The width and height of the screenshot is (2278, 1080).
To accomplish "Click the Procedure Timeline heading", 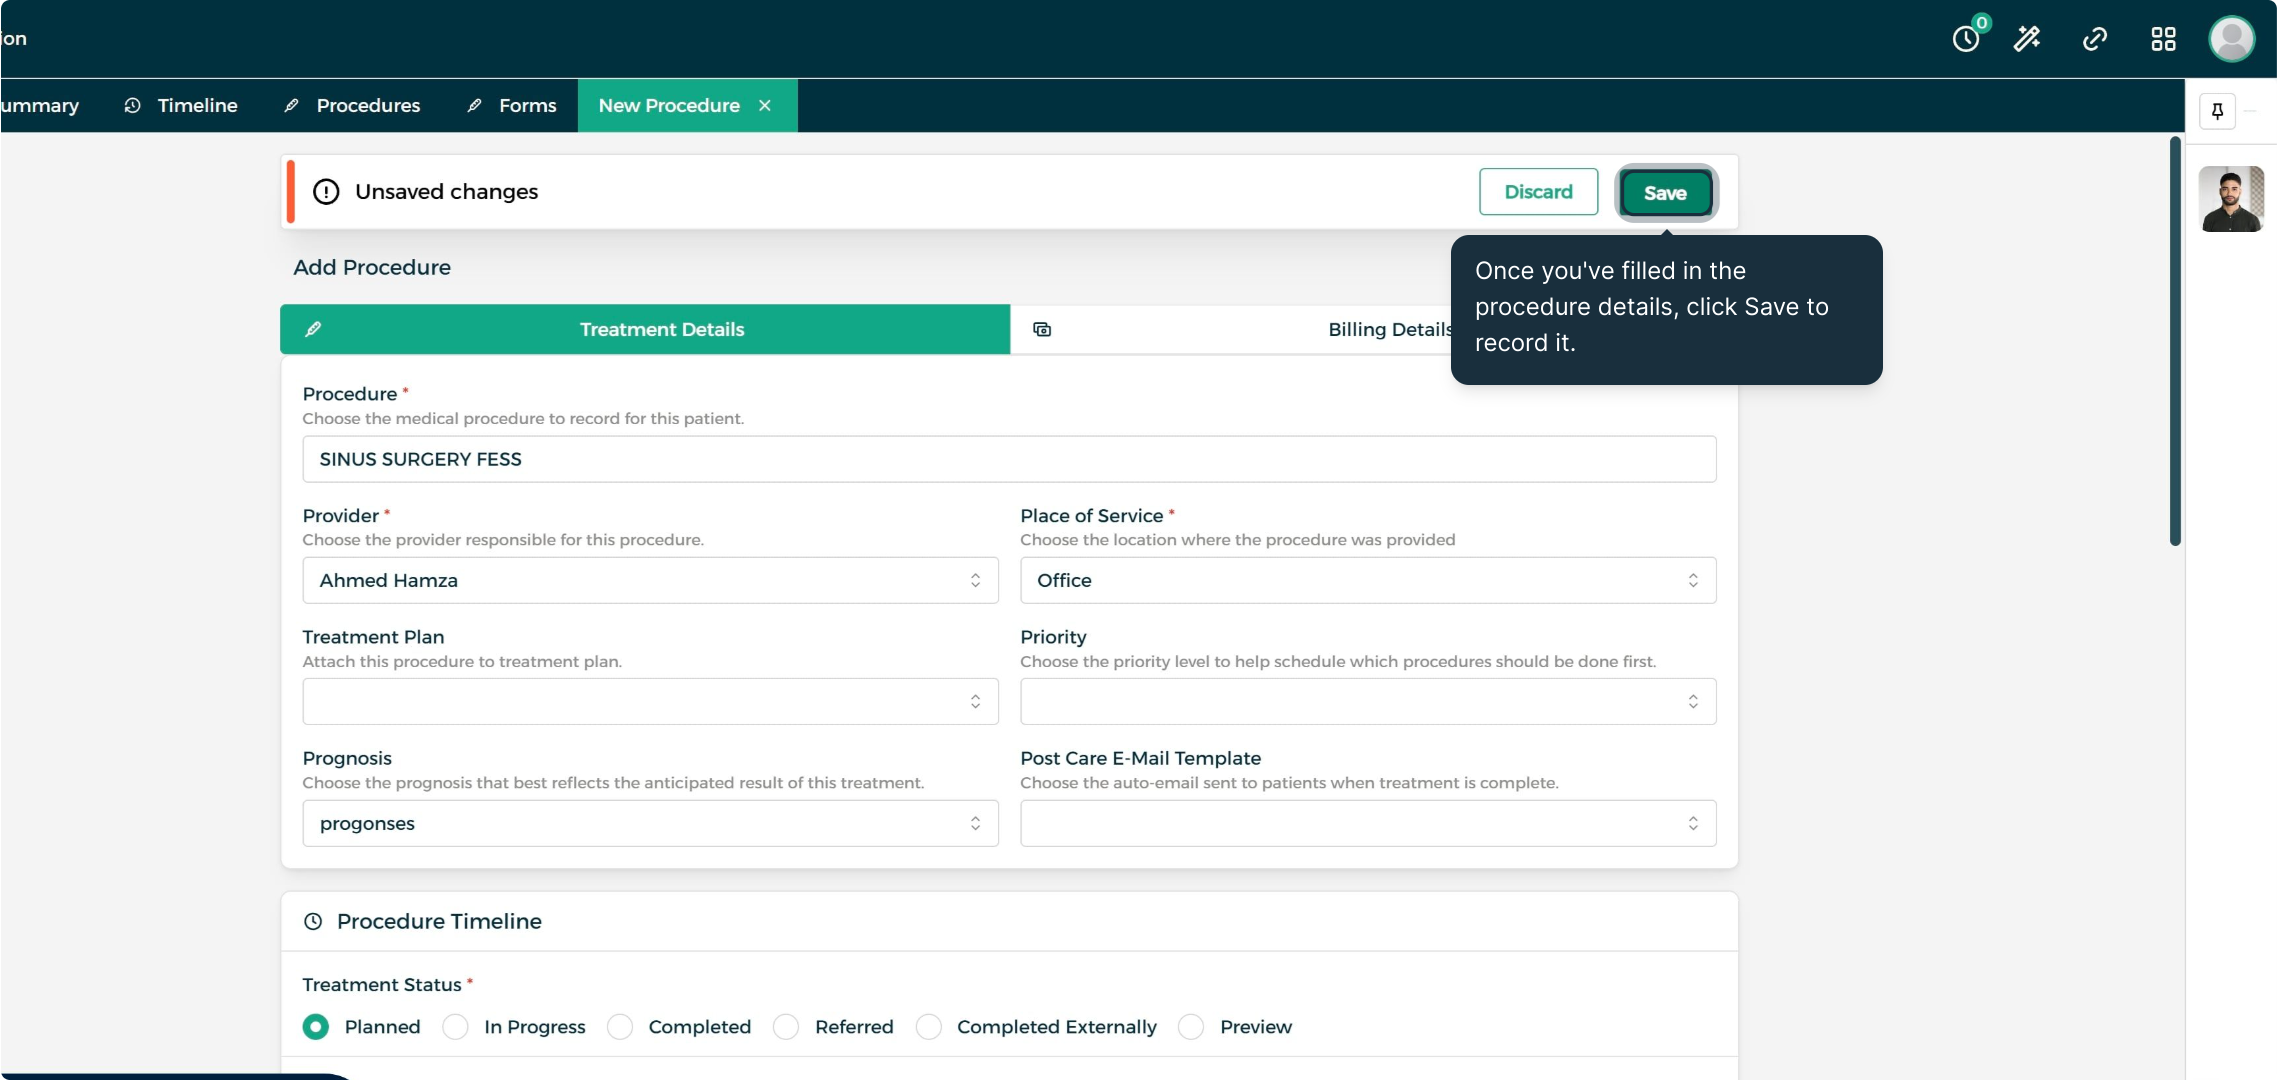I will pos(439,921).
